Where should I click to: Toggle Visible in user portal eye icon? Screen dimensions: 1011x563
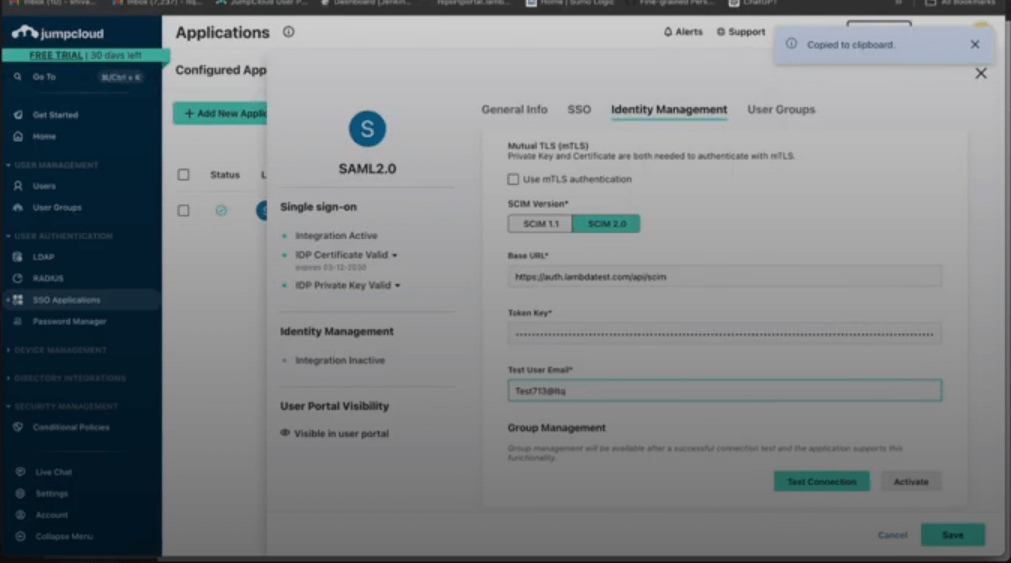pyautogui.click(x=285, y=433)
